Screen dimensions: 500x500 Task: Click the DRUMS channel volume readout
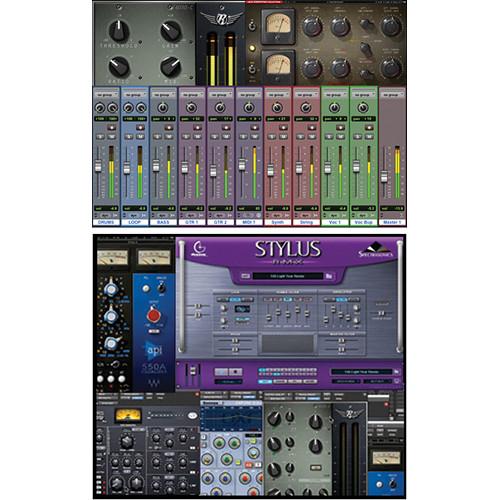pos(106,208)
